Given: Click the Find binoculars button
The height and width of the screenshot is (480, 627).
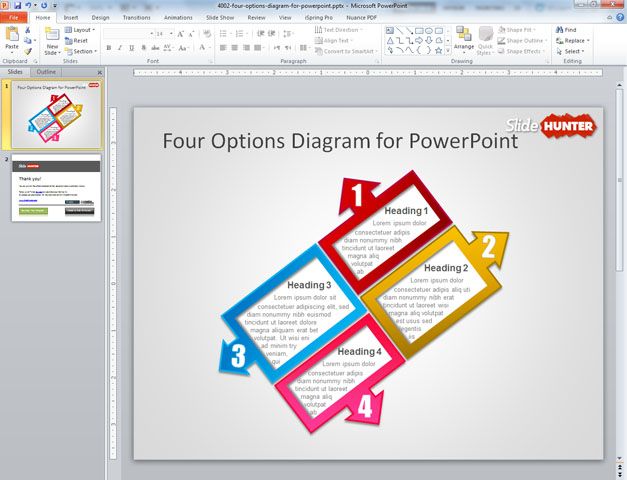Looking at the screenshot, I should (x=565, y=30).
